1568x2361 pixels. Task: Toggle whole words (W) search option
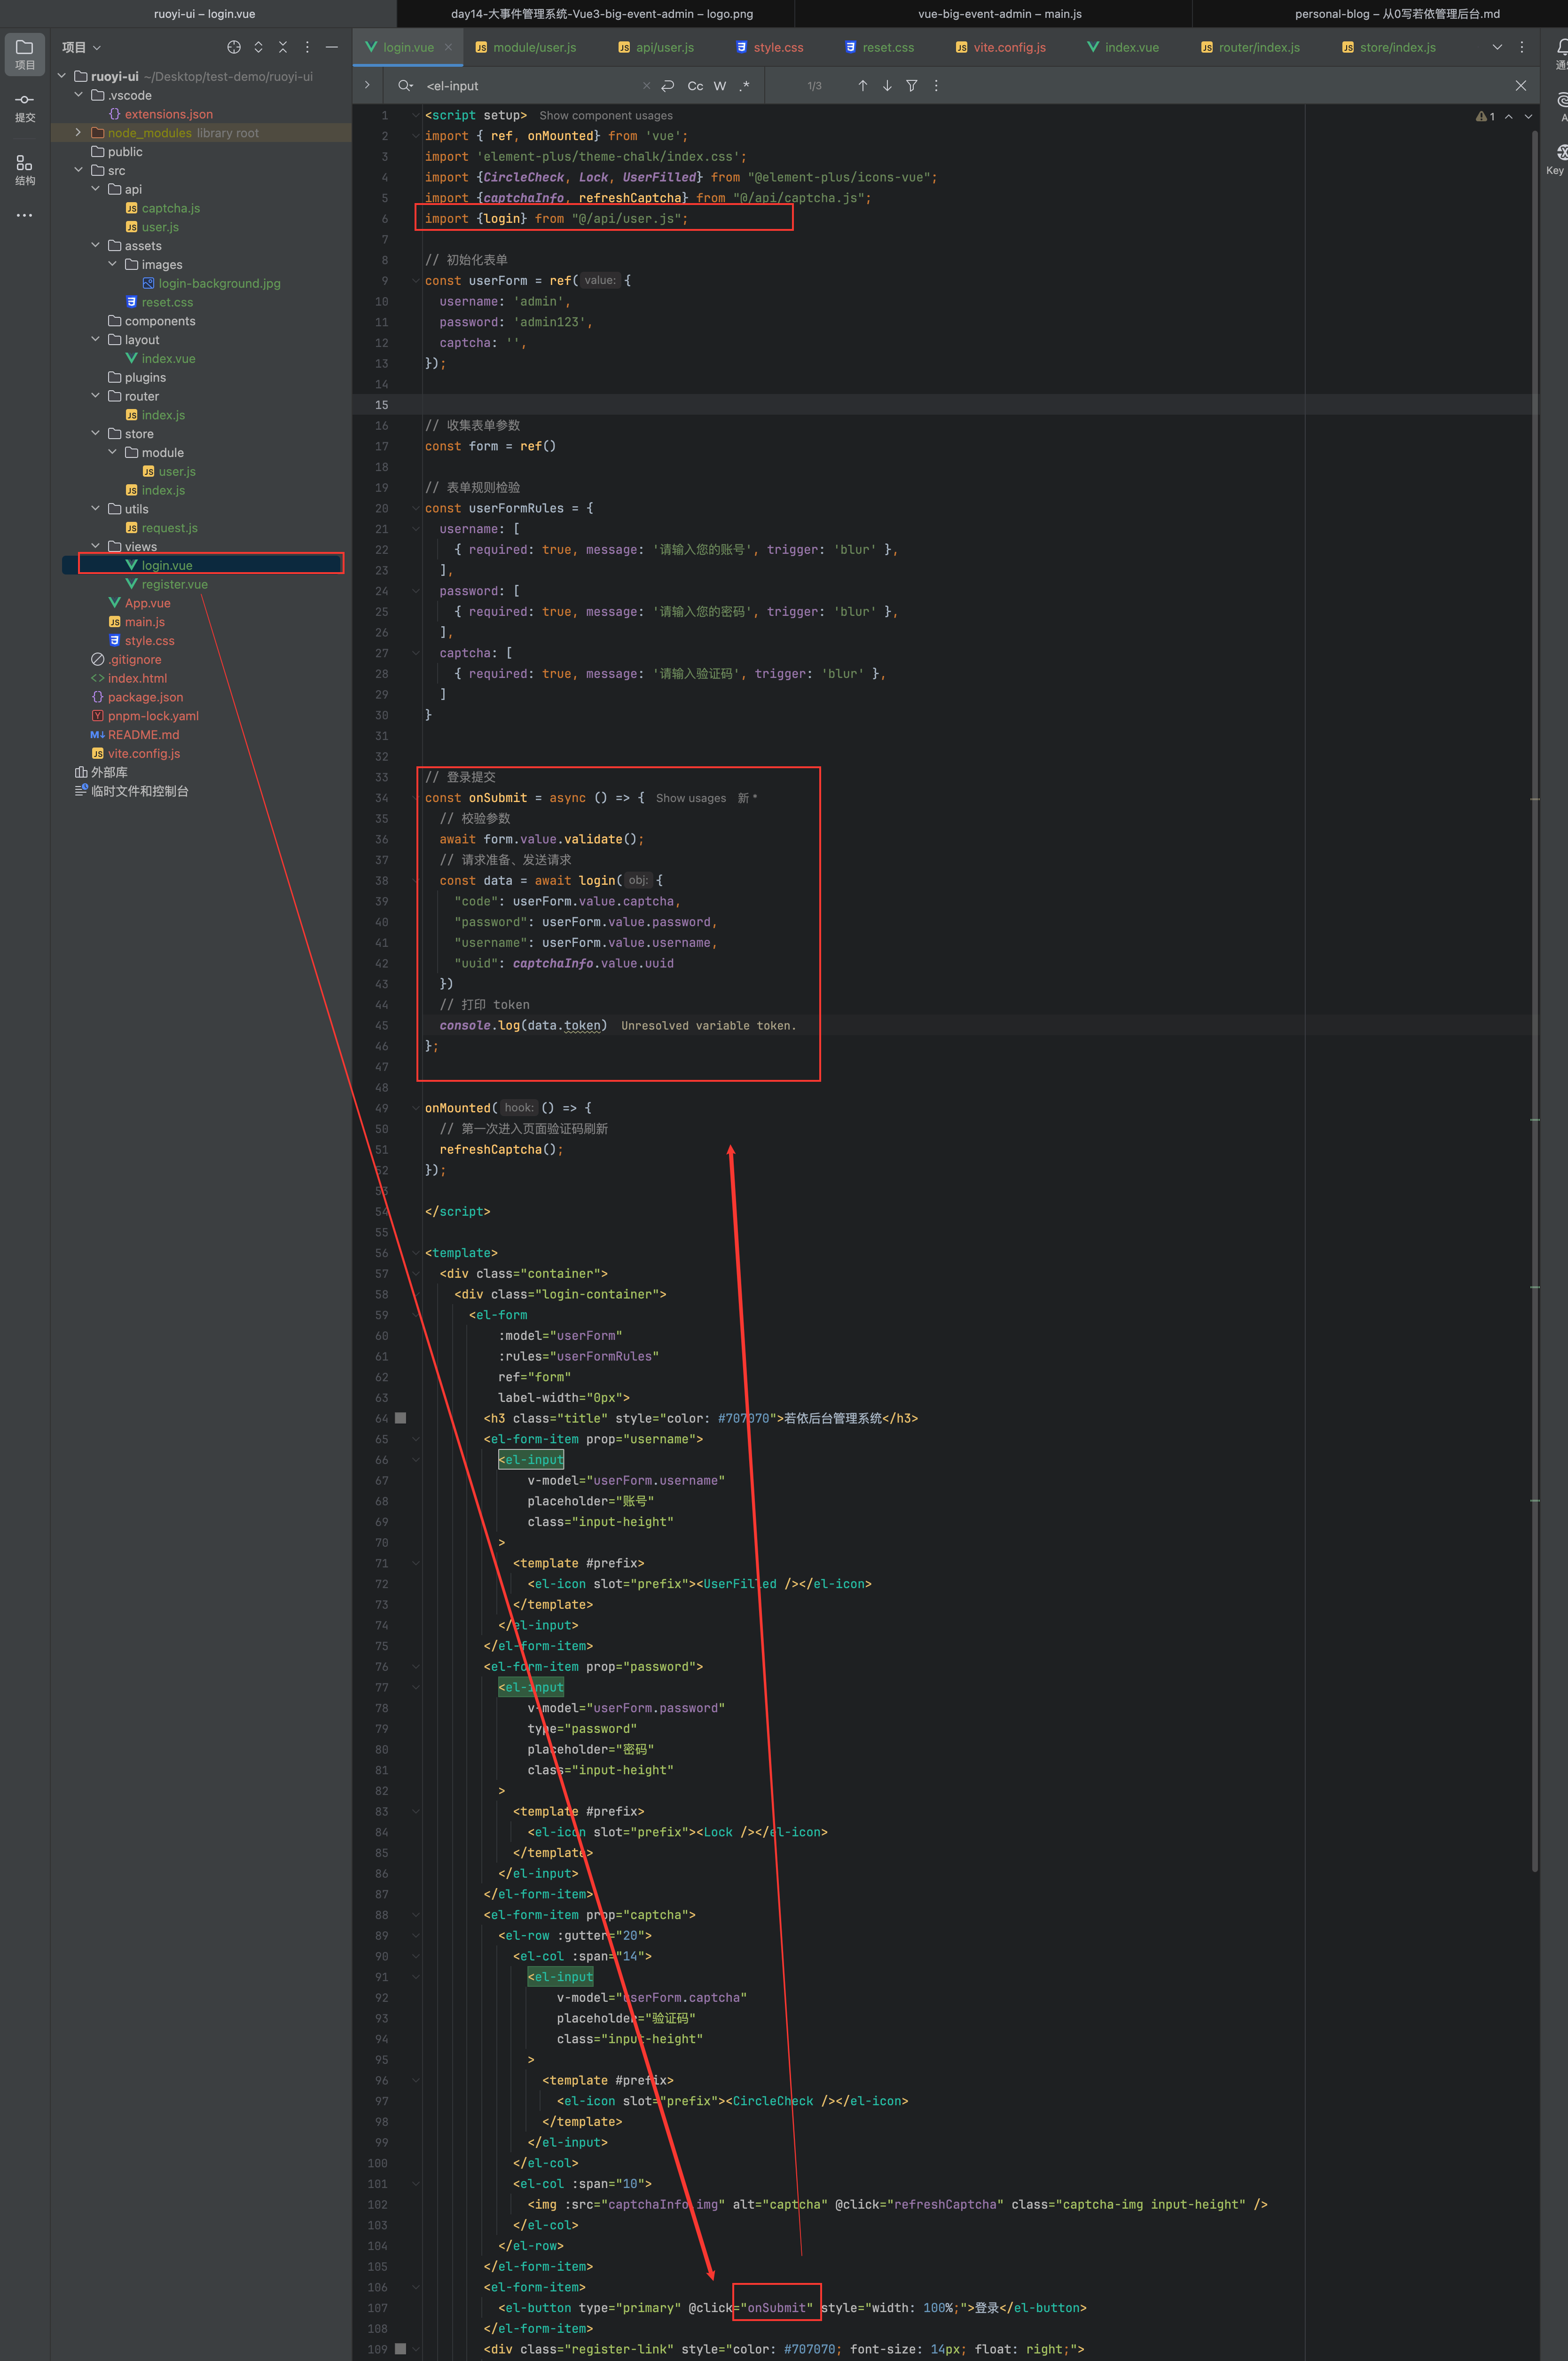(720, 86)
